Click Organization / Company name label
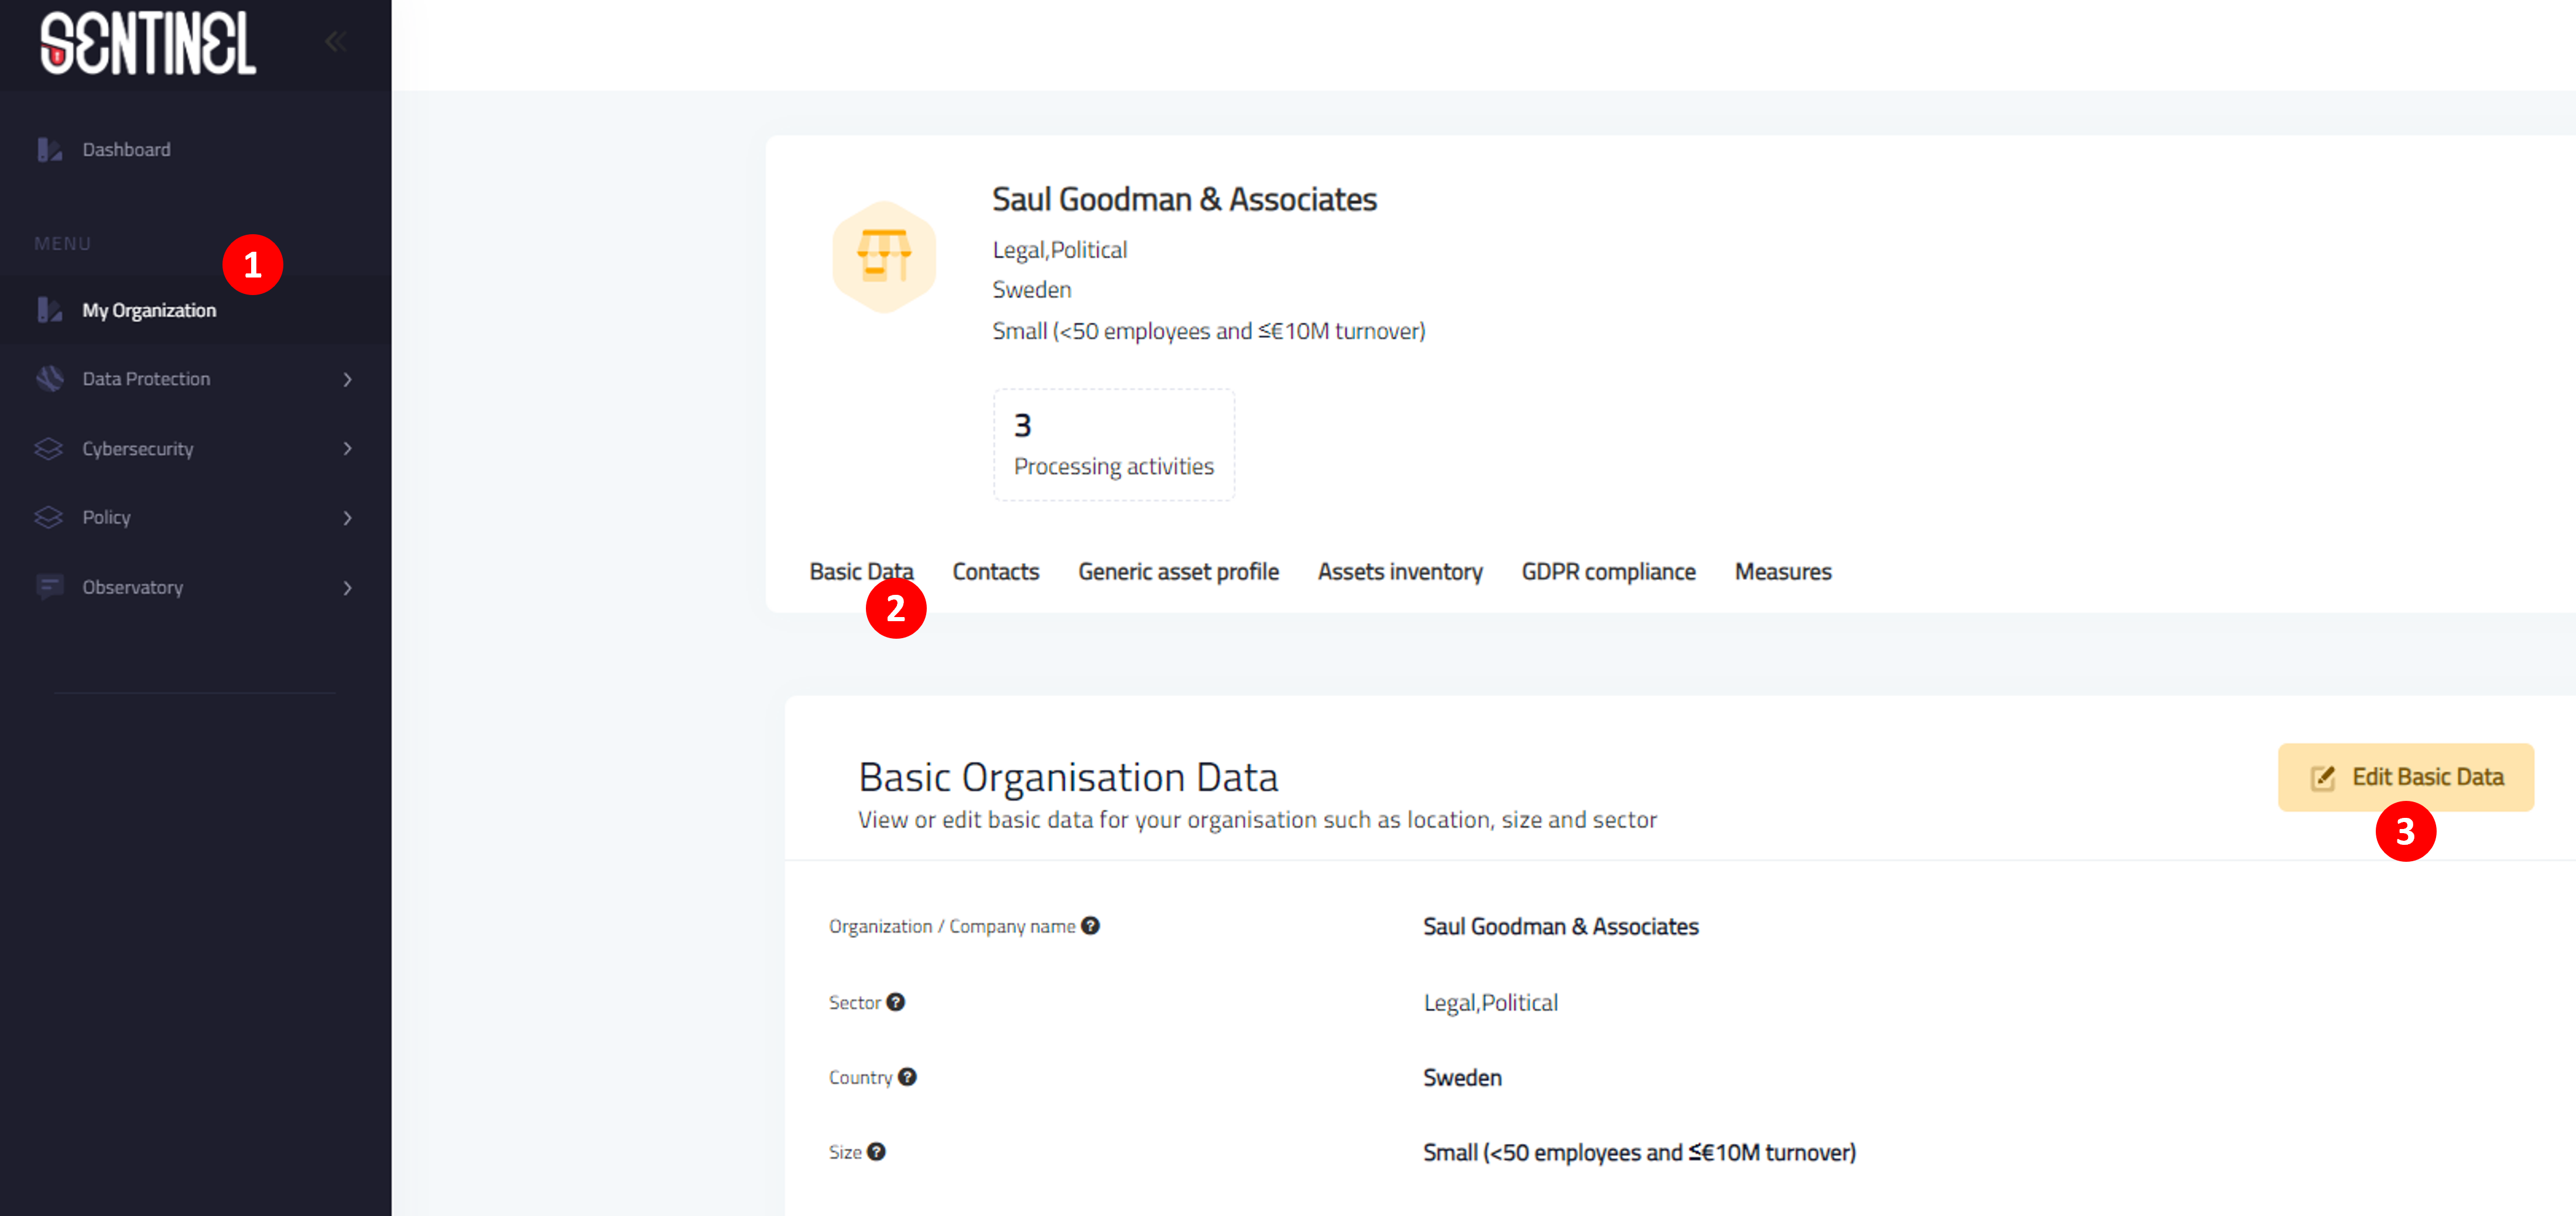Image resolution: width=2576 pixels, height=1216 pixels. pos(951,927)
